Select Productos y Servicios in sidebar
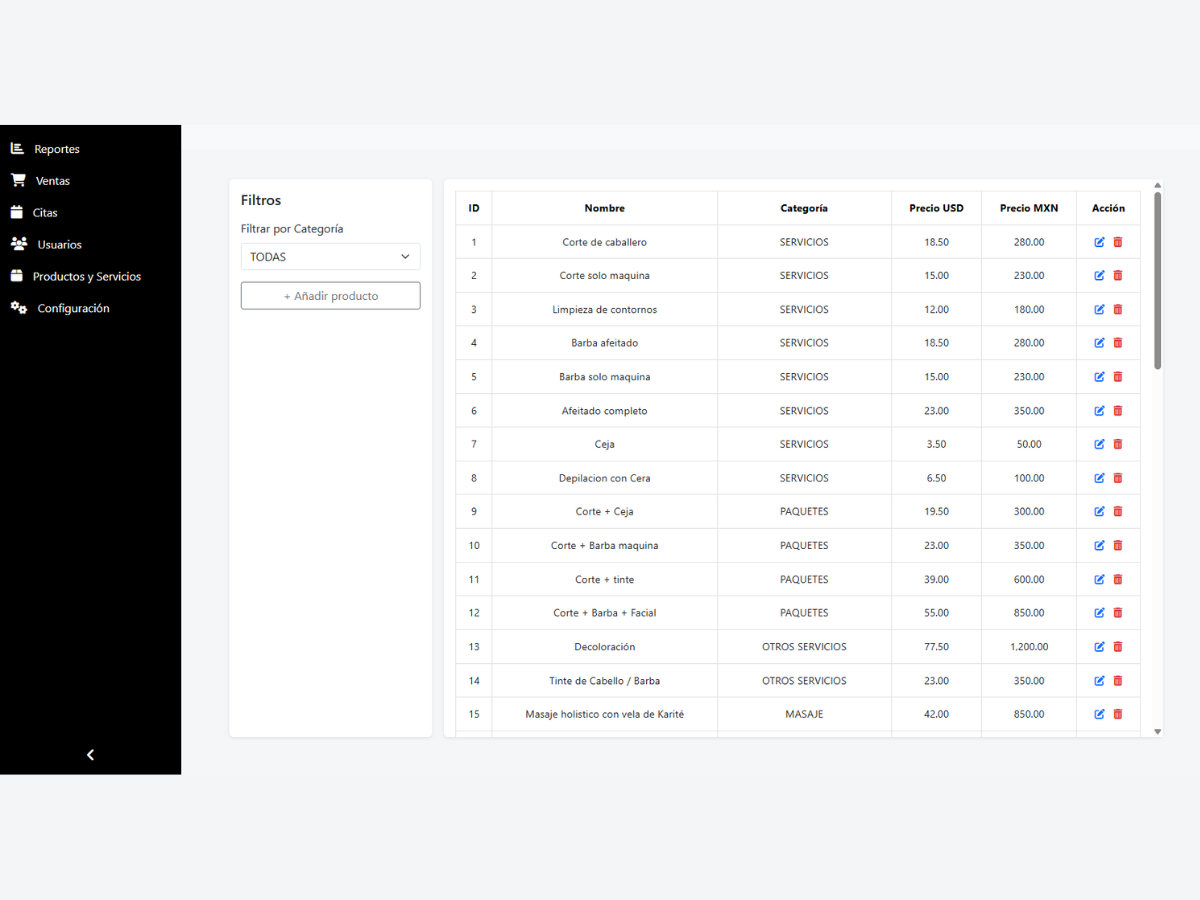Viewport: 1200px width, 900px height. (x=86, y=277)
